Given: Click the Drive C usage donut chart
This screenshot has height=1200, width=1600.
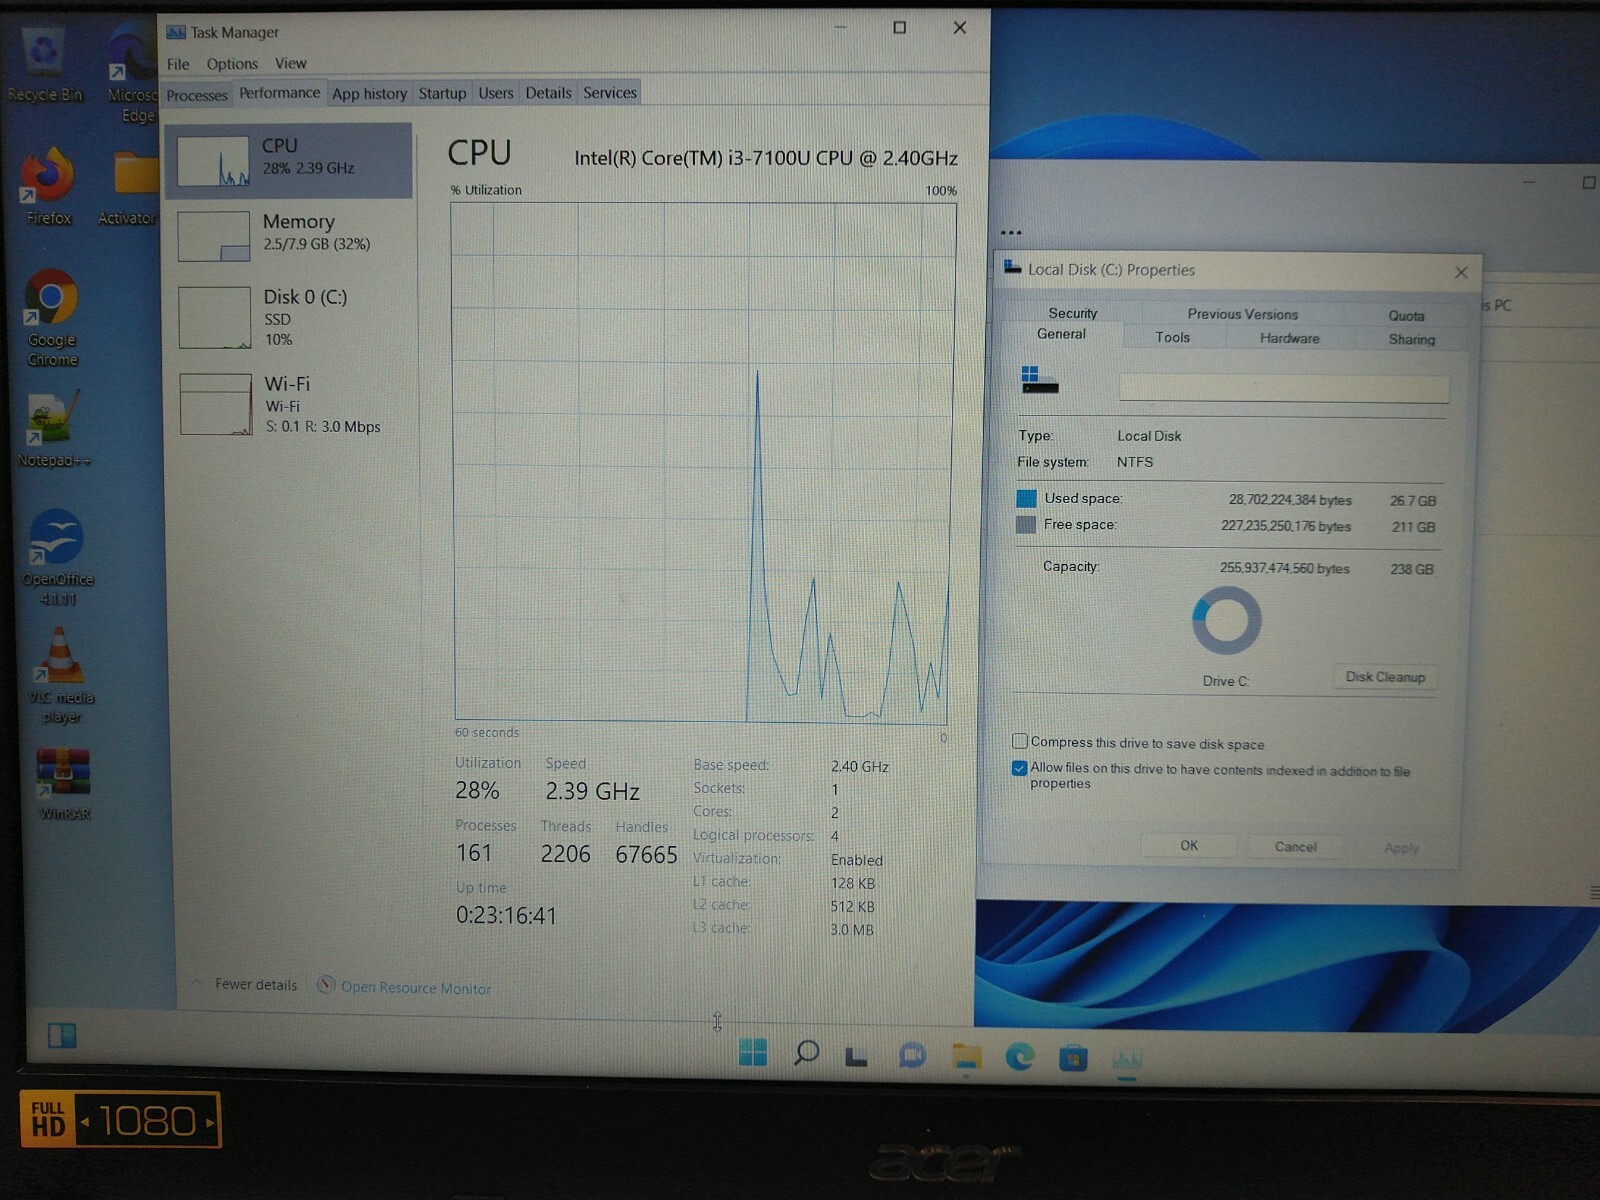Looking at the screenshot, I should (x=1226, y=620).
